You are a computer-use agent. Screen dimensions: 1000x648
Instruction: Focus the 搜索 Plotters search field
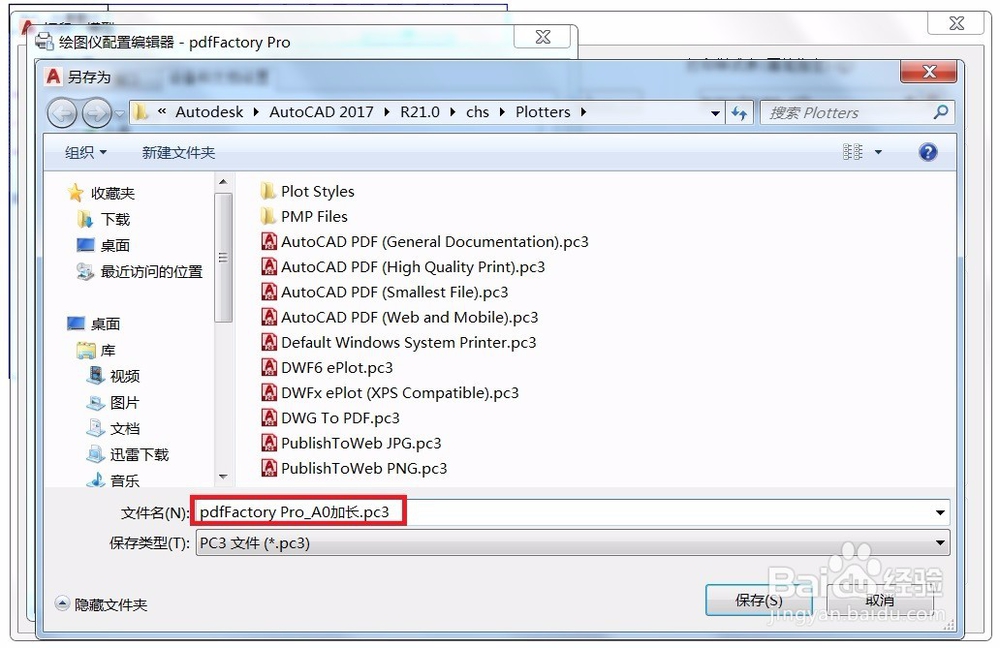857,113
